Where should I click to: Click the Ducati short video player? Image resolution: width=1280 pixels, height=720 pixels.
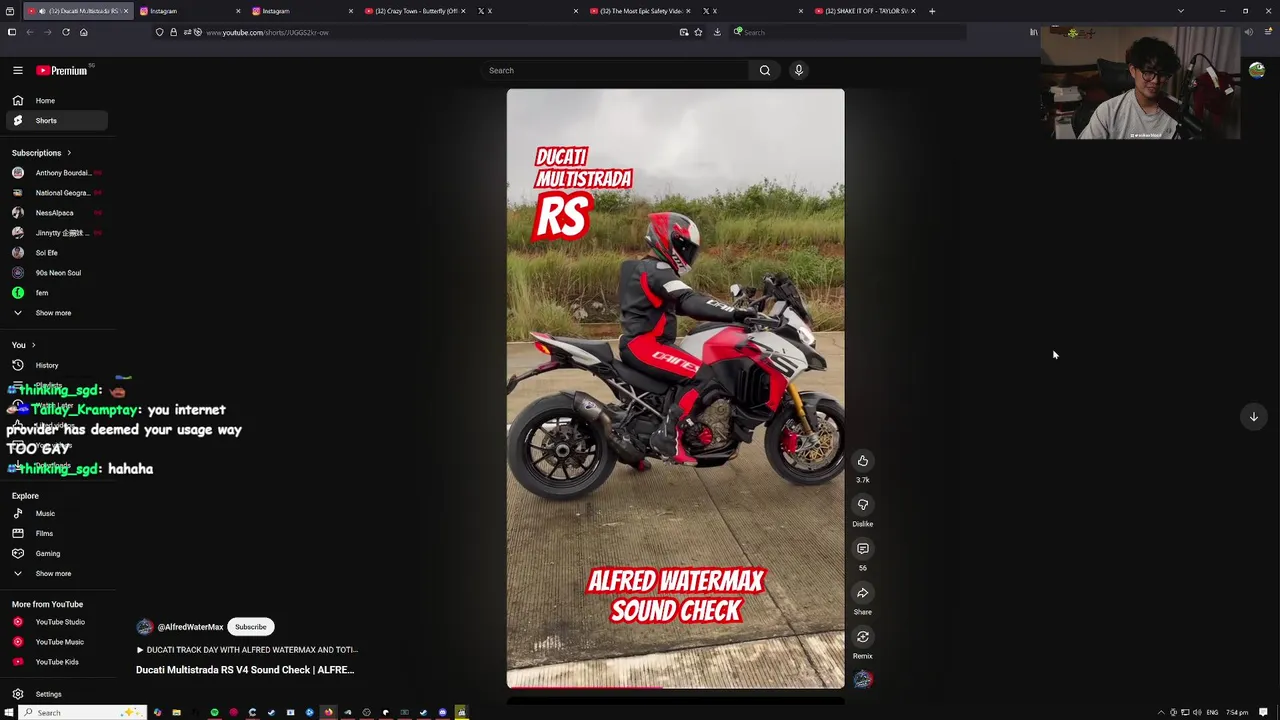[675, 388]
